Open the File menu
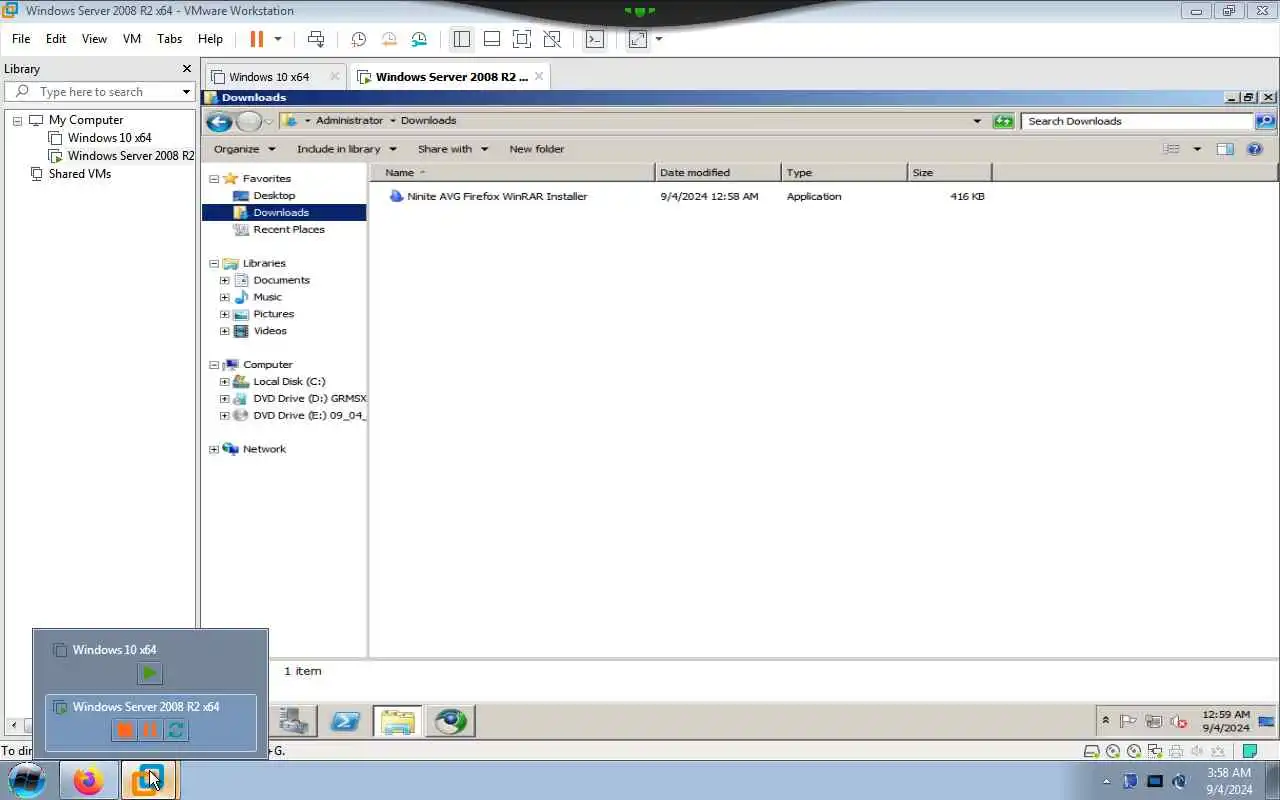This screenshot has width=1280, height=800. tap(21, 39)
